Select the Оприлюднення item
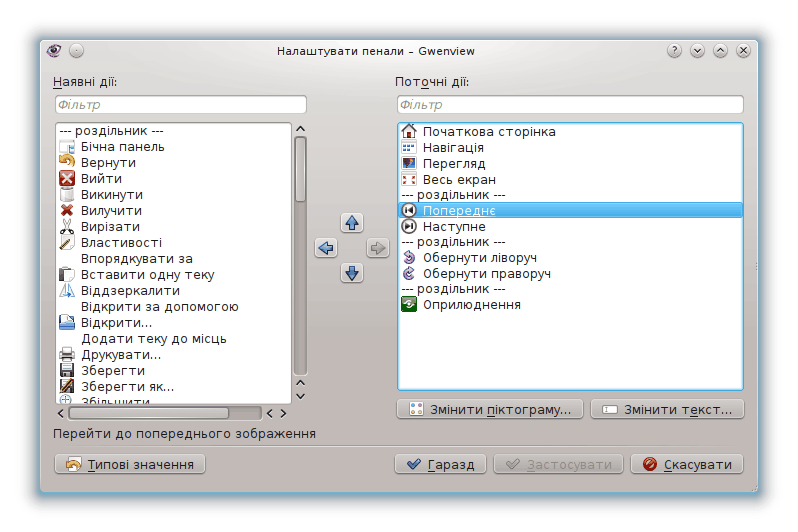The height and width of the screenshot is (532, 798). (x=471, y=305)
